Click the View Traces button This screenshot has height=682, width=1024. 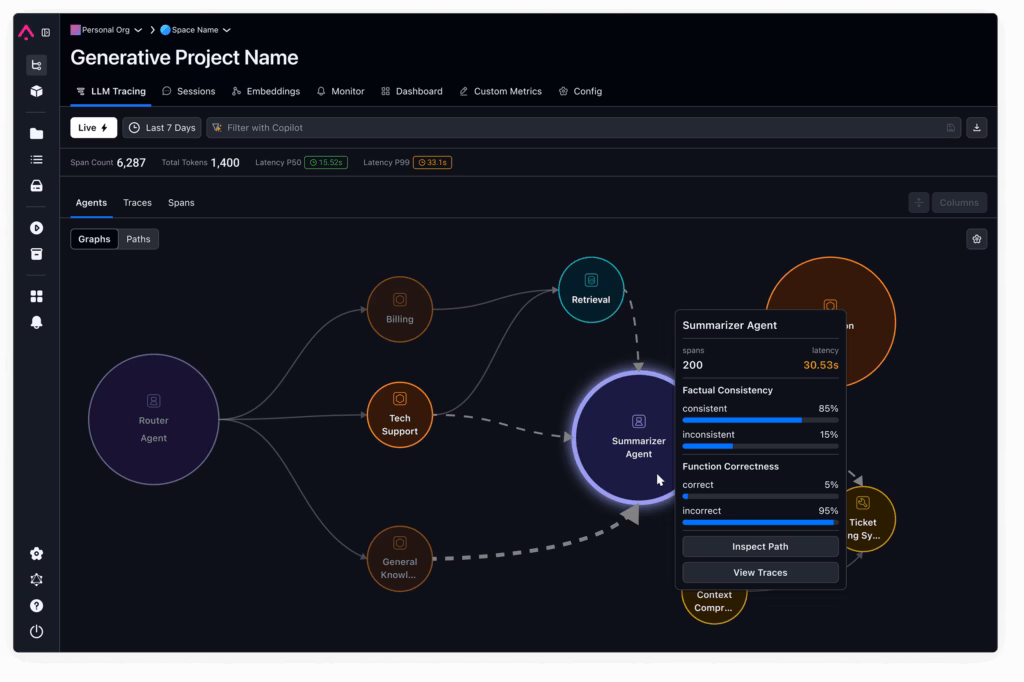(760, 573)
